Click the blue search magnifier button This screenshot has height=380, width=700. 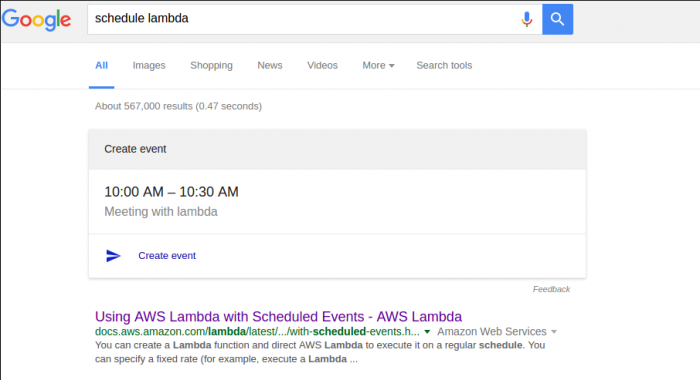557,19
